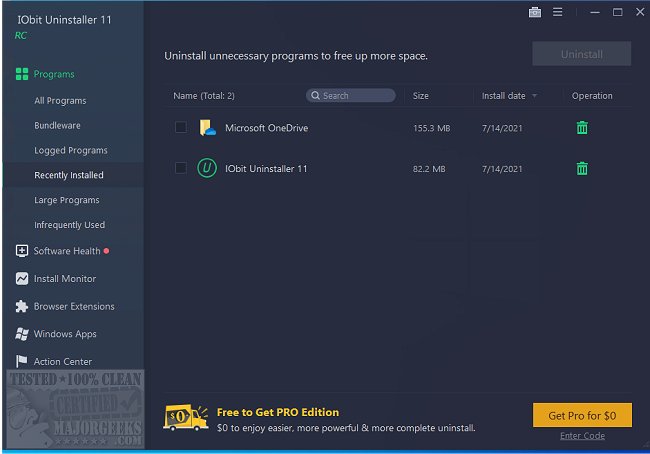650x454 pixels.
Task: Click the Software Health icon
Action: point(22,251)
